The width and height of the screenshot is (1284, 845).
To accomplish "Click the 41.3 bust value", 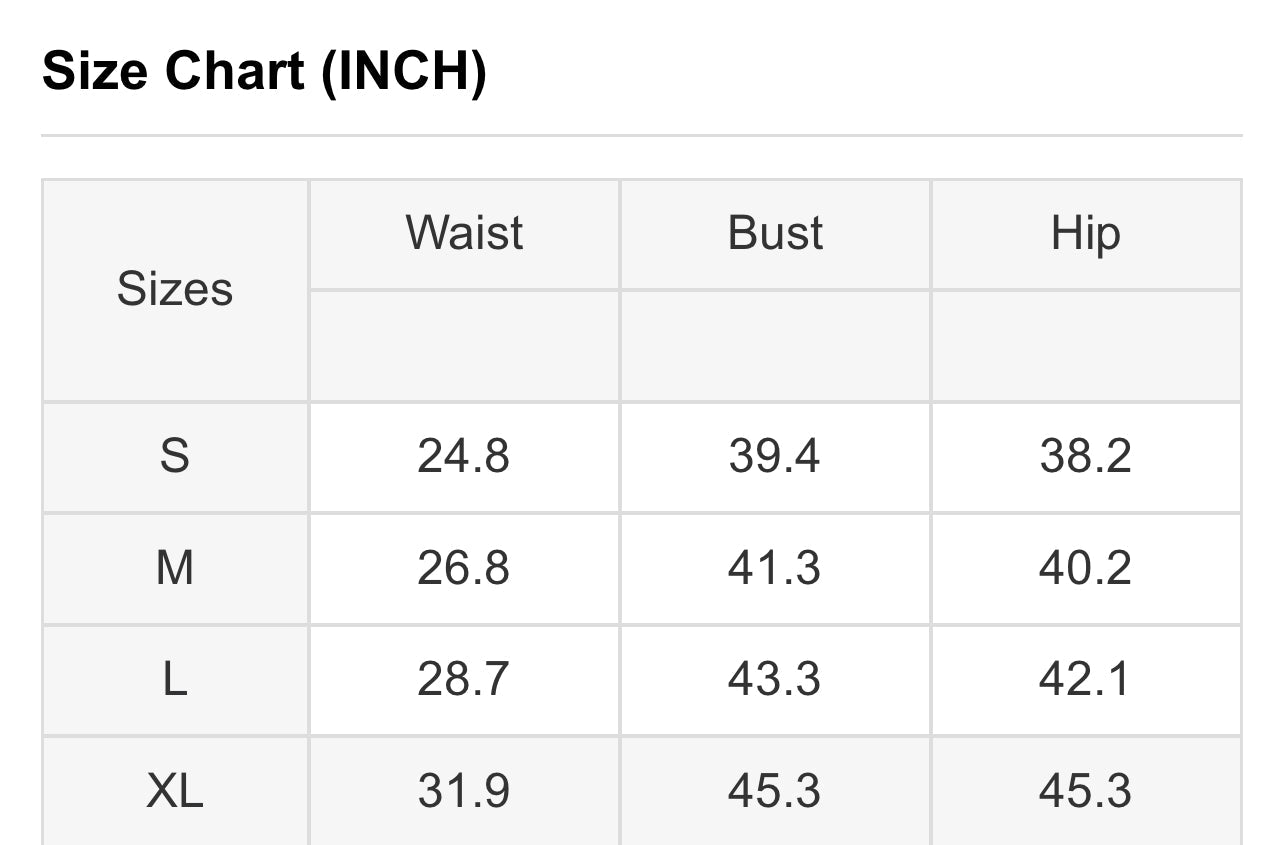I will 775,568.
